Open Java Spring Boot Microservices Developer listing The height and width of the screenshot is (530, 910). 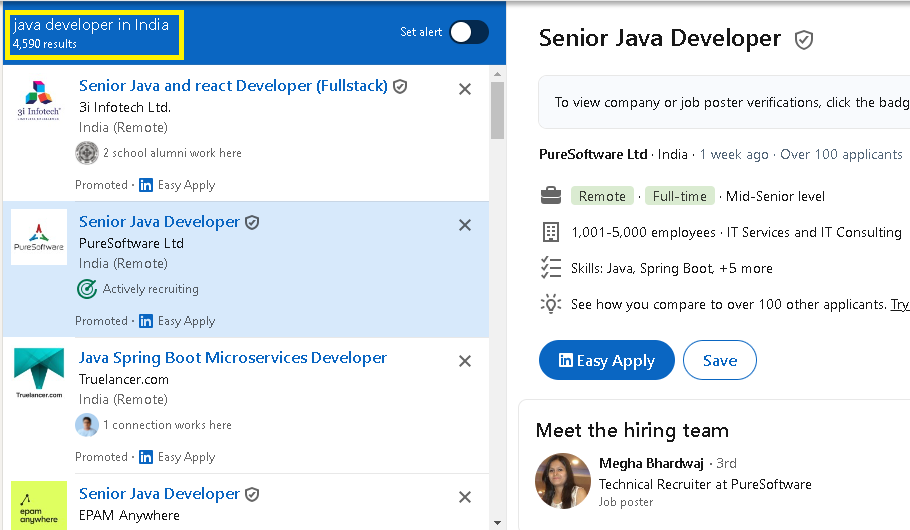click(233, 358)
